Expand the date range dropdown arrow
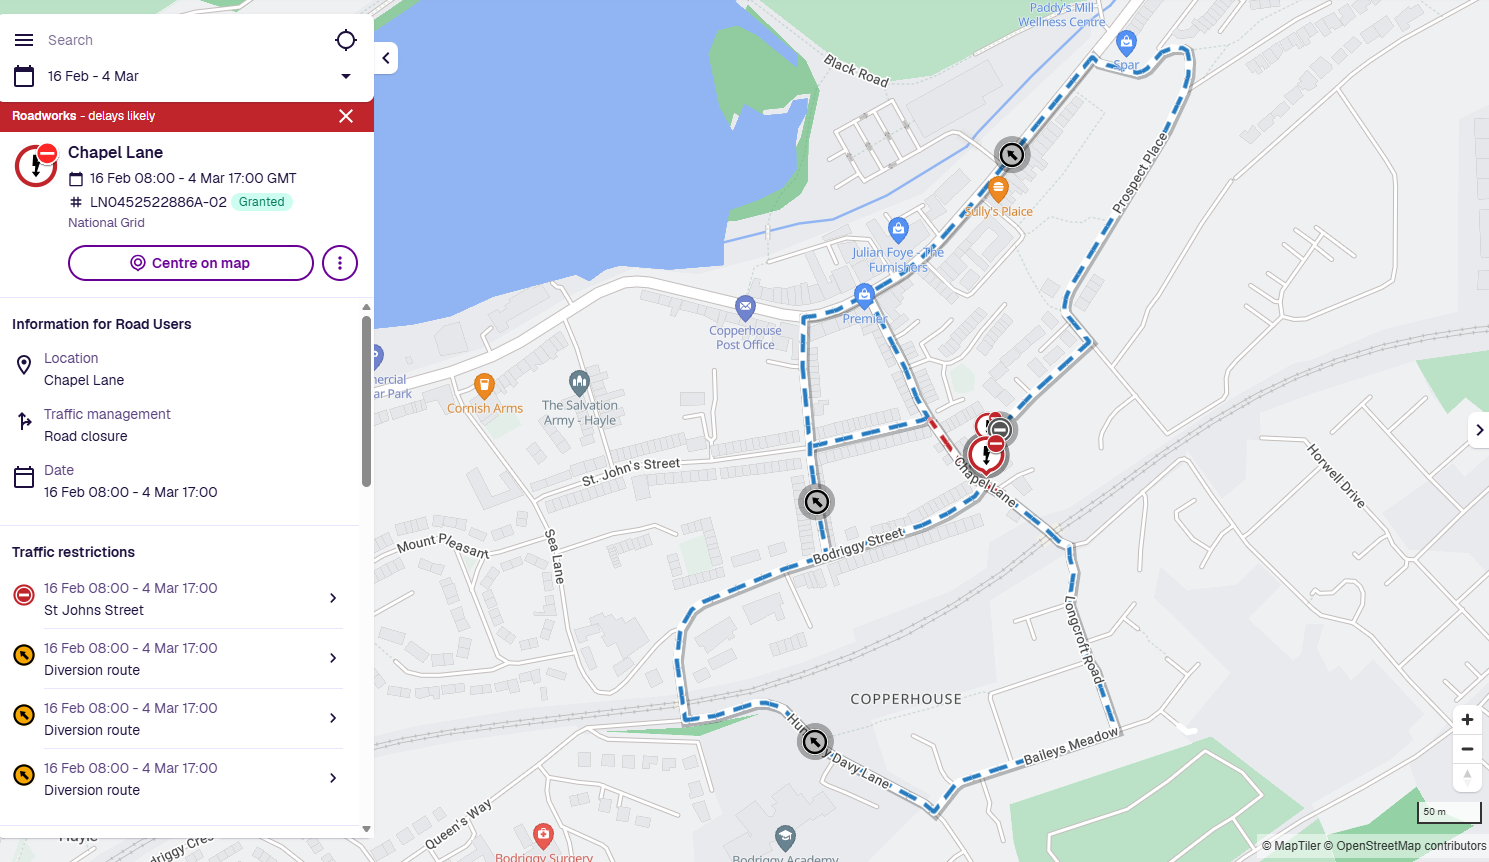The width and height of the screenshot is (1489, 862). pyautogui.click(x=346, y=76)
